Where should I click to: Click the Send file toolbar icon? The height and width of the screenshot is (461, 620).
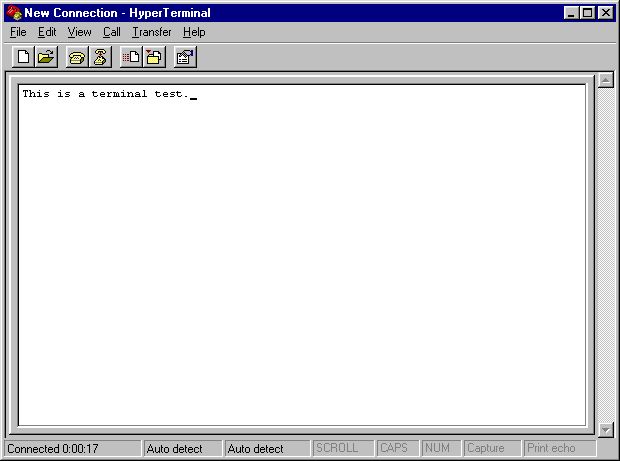[131, 57]
